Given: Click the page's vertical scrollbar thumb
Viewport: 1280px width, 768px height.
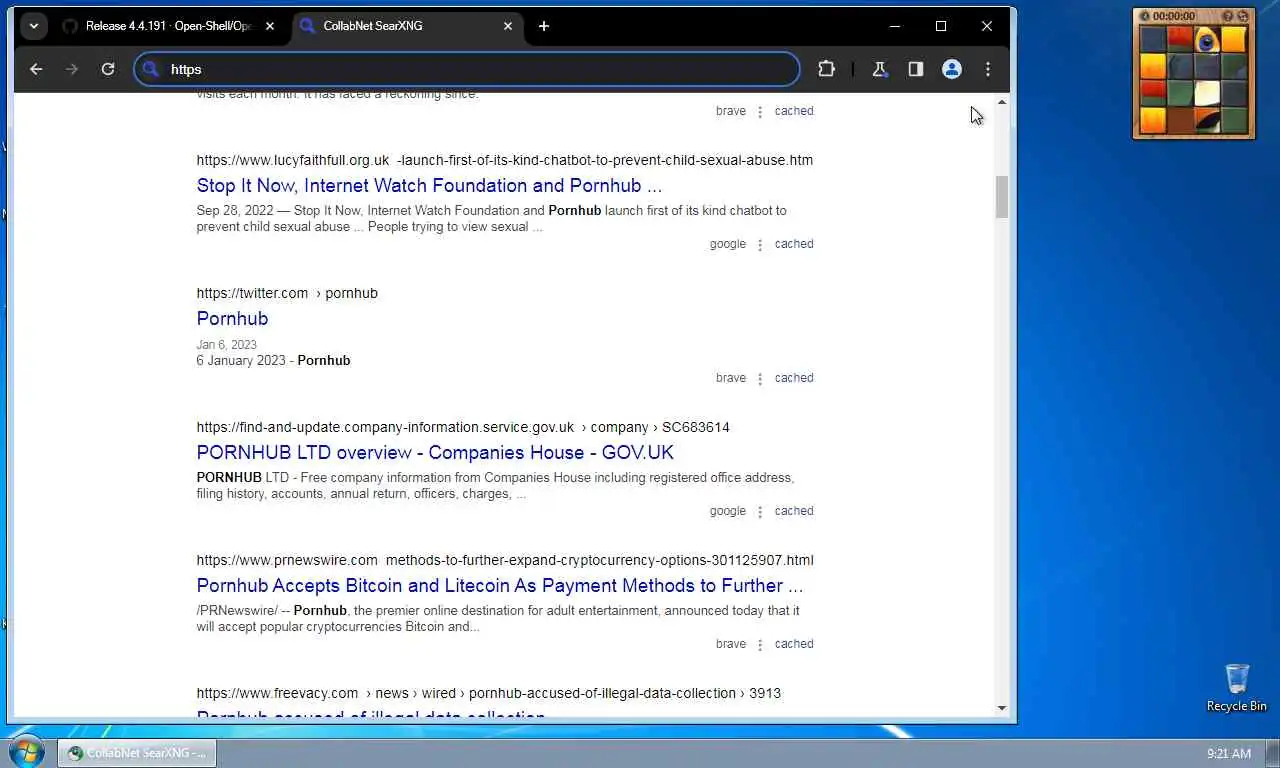Looking at the screenshot, I should pyautogui.click(x=1002, y=196).
